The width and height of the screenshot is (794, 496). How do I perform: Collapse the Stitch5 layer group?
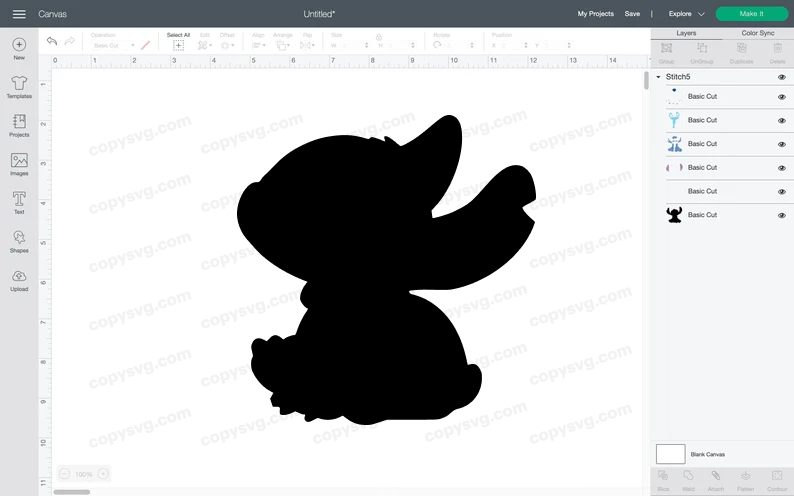(658, 77)
